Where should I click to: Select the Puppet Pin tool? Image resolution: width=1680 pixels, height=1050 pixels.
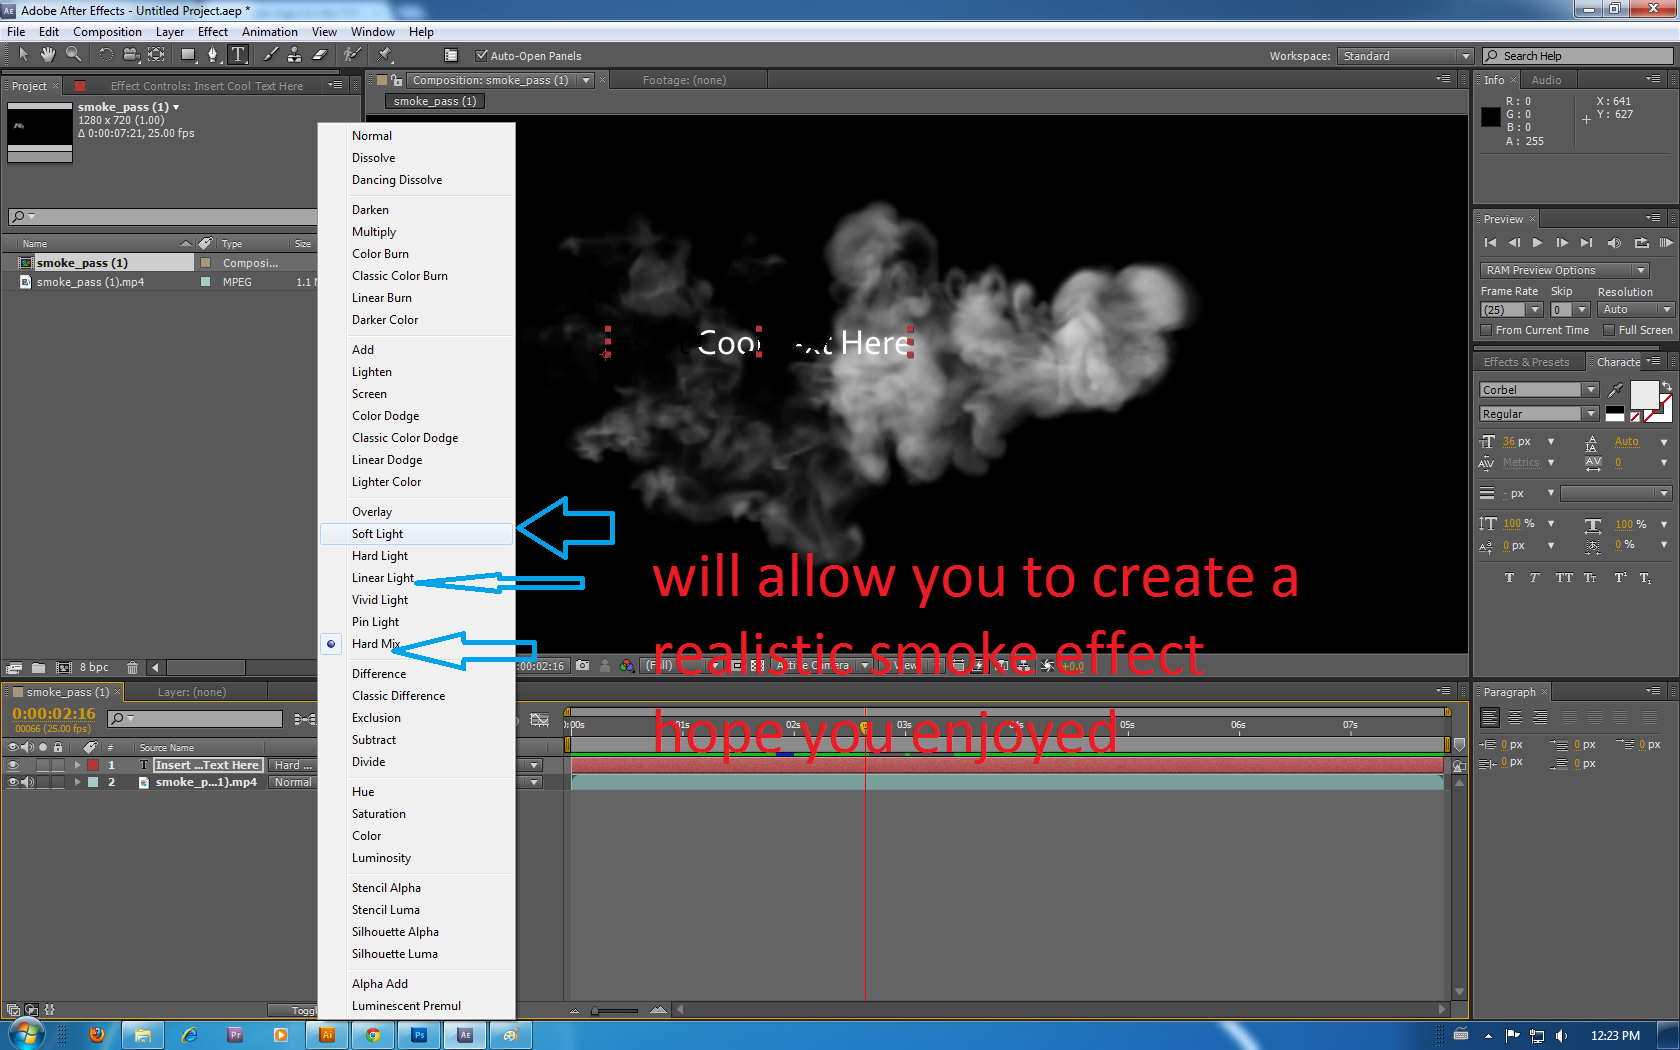coord(385,54)
